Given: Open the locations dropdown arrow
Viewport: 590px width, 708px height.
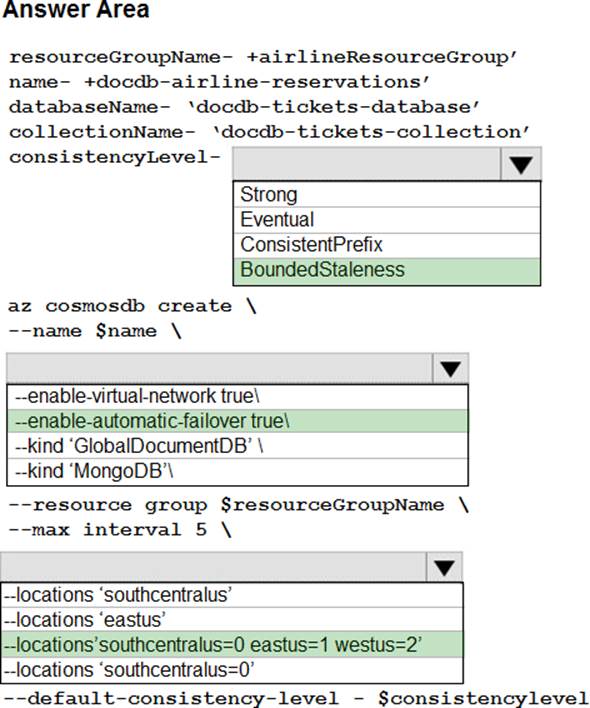Looking at the screenshot, I should tap(444, 567).
